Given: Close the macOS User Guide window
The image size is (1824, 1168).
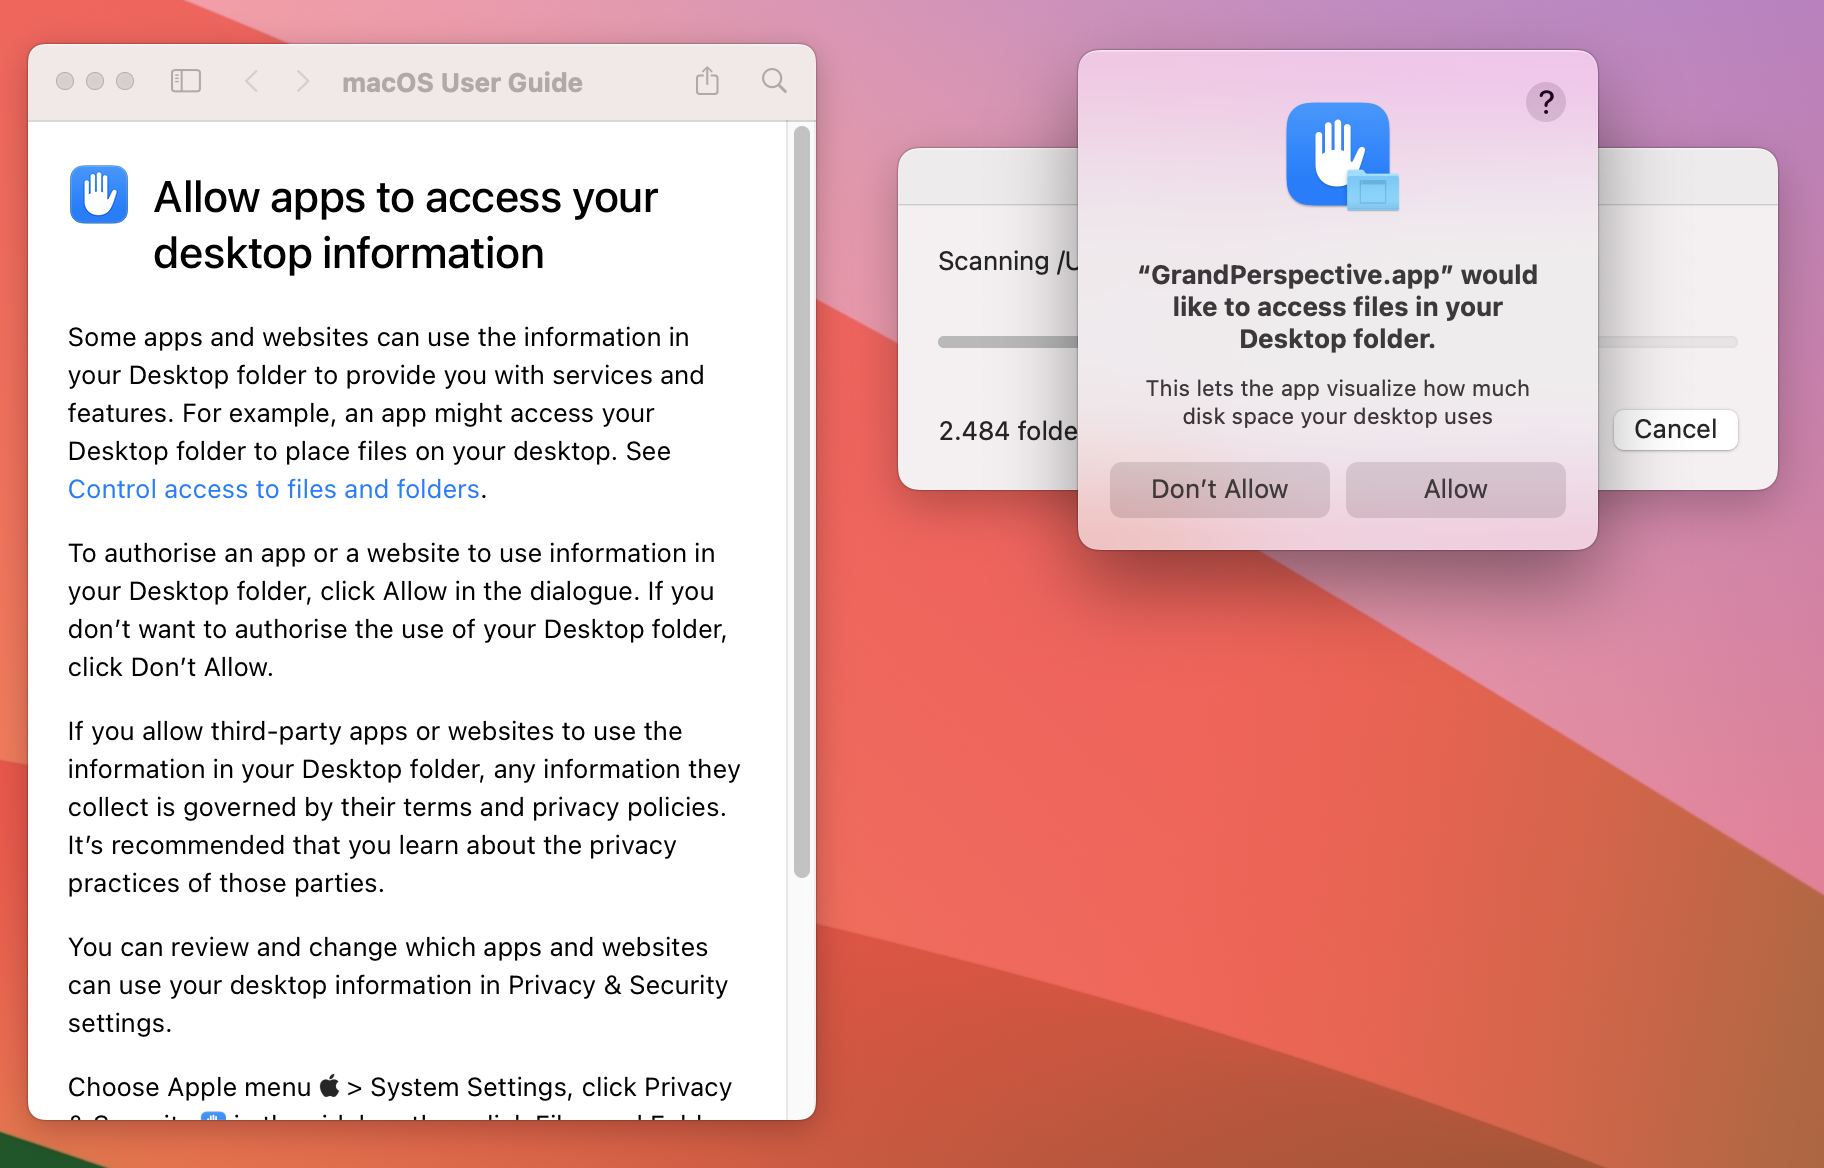Looking at the screenshot, I should (65, 81).
